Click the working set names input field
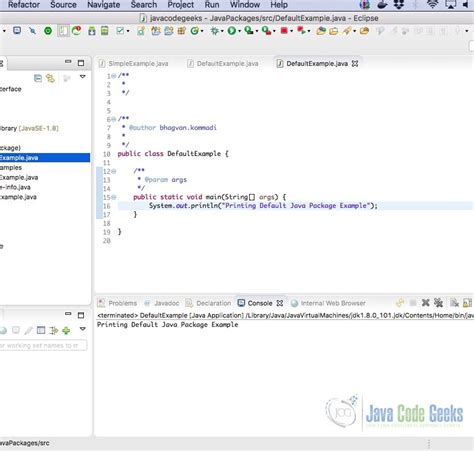The height and width of the screenshot is (451, 474). pyautogui.click(x=43, y=345)
